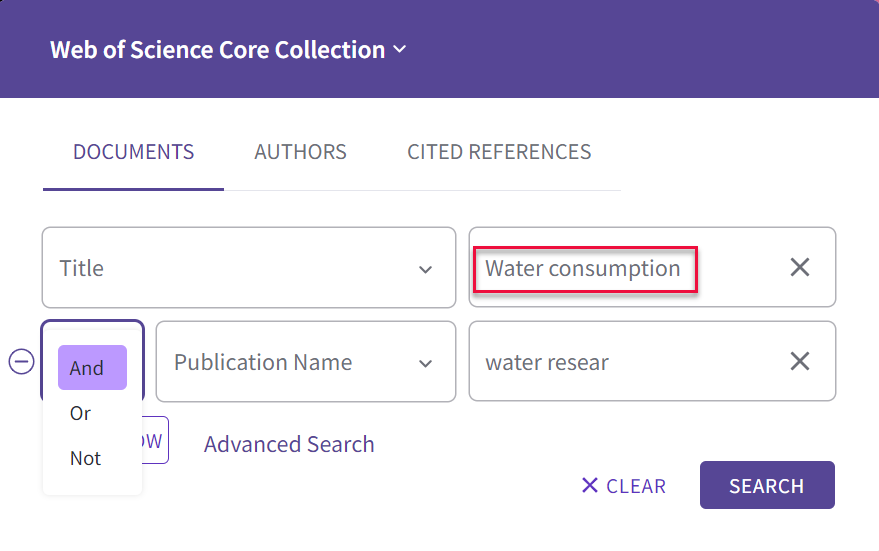The image size is (879, 551).
Task: Click the partially hidden add row button
Action: coord(155,440)
